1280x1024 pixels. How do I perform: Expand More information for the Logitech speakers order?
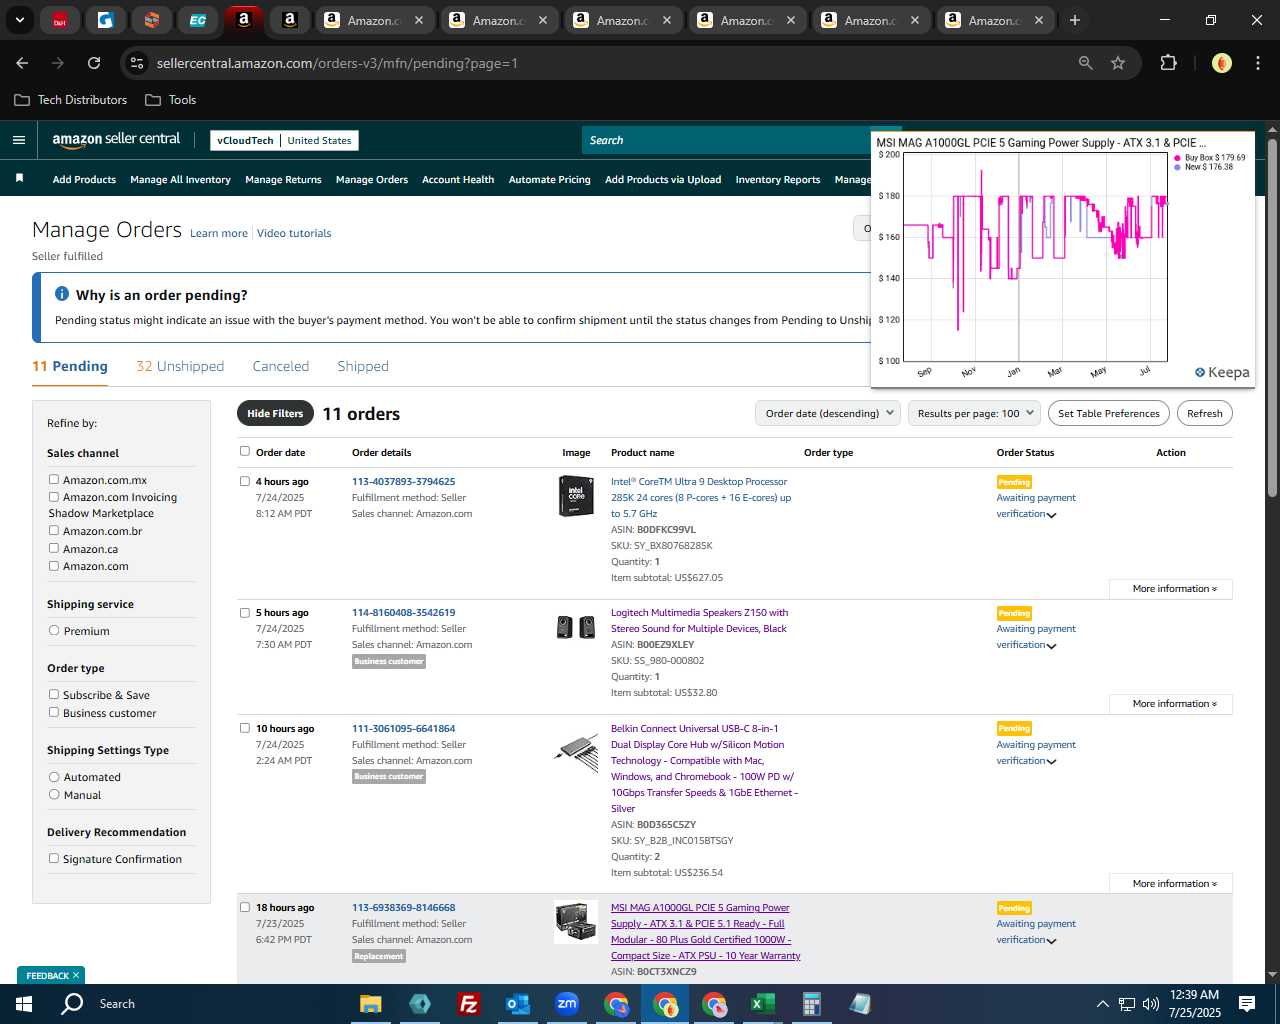(x=1171, y=704)
